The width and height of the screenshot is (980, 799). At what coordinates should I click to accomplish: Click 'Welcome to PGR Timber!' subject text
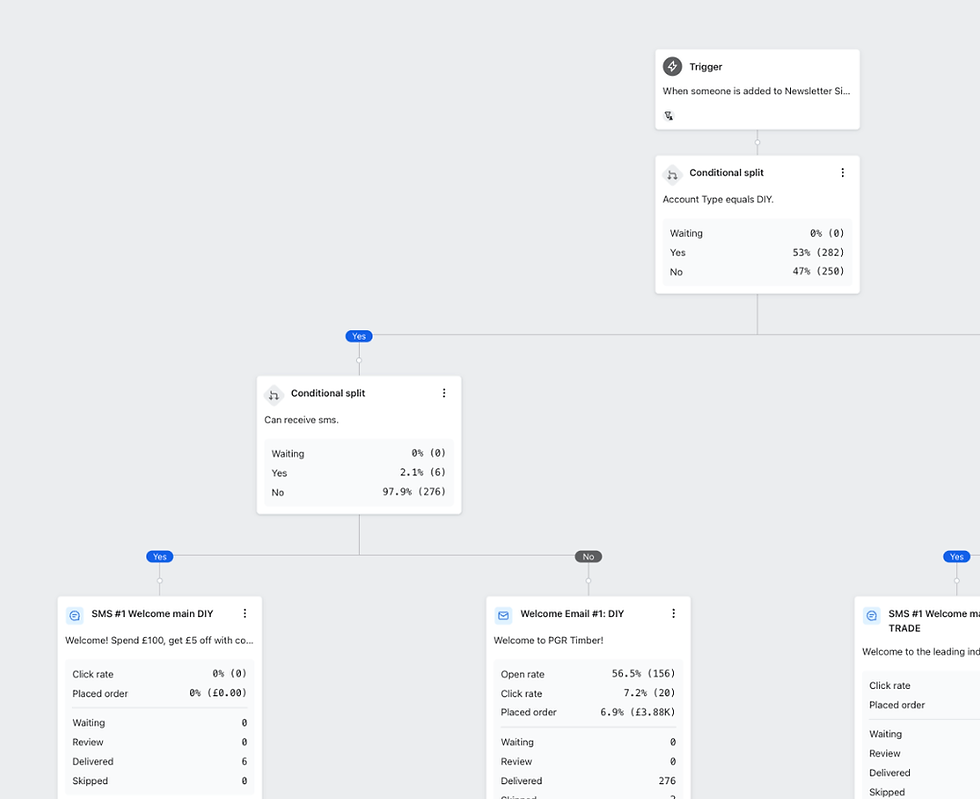pyautogui.click(x=549, y=641)
